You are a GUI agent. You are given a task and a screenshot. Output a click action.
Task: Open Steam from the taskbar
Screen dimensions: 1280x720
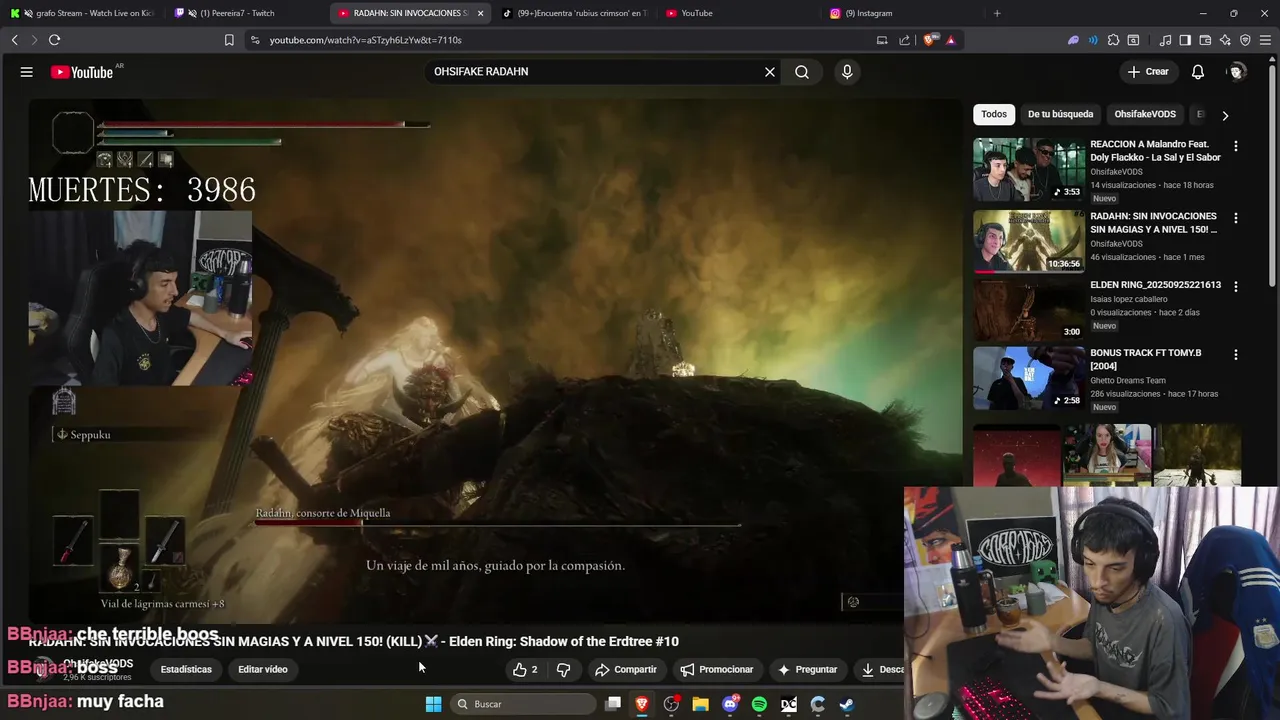click(x=846, y=704)
